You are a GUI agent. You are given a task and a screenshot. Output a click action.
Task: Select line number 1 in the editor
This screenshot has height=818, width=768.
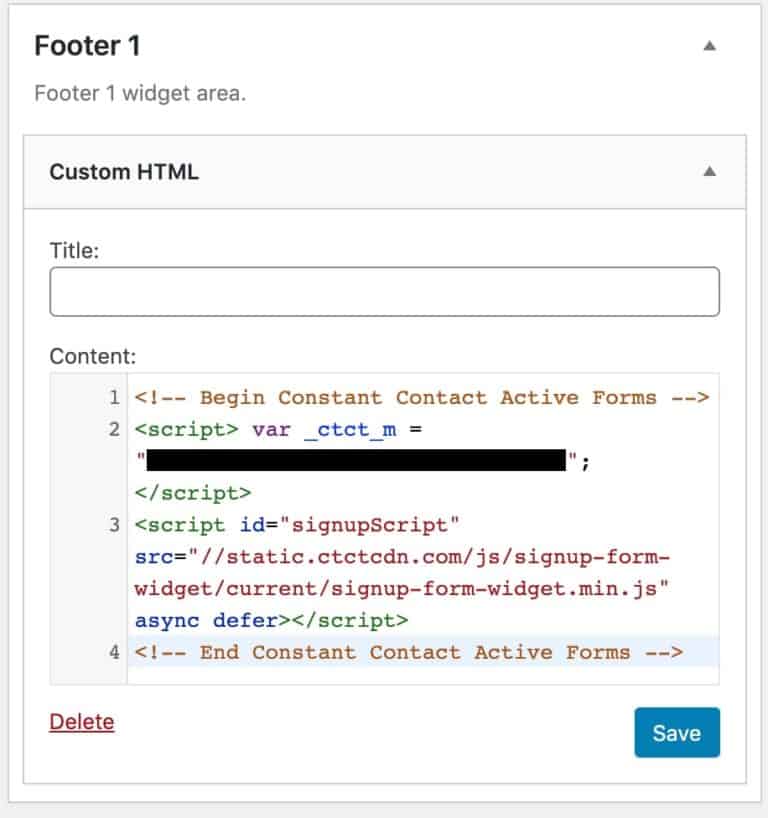click(115, 397)
